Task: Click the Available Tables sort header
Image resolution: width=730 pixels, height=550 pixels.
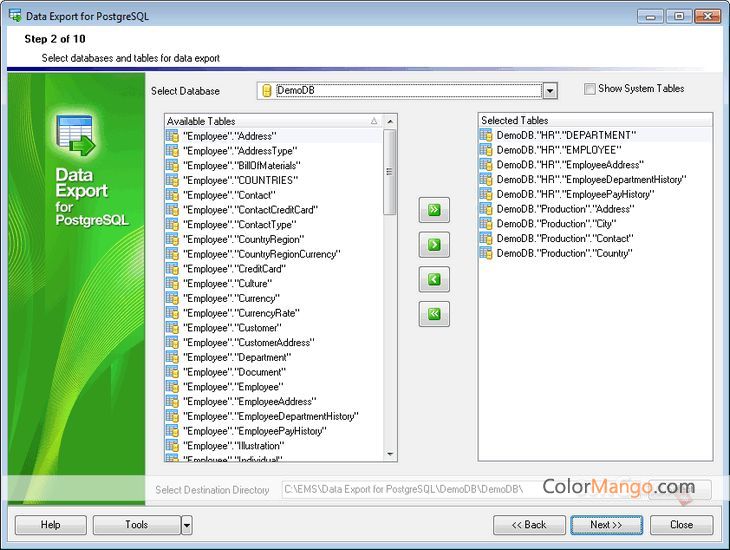Action: click(x=273, y=121)
